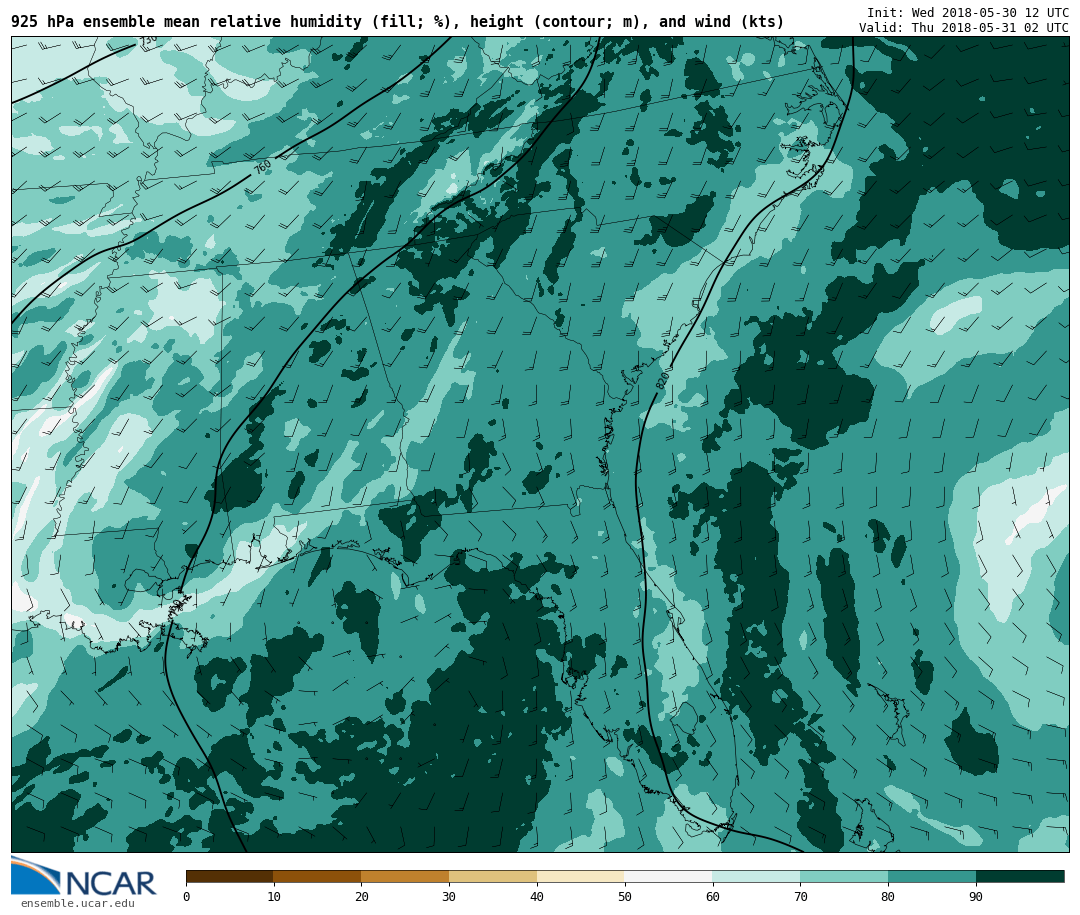Click the colorbar tick label 10
This screenshot has height=915, width=1080.
click(x=273, y=896)
